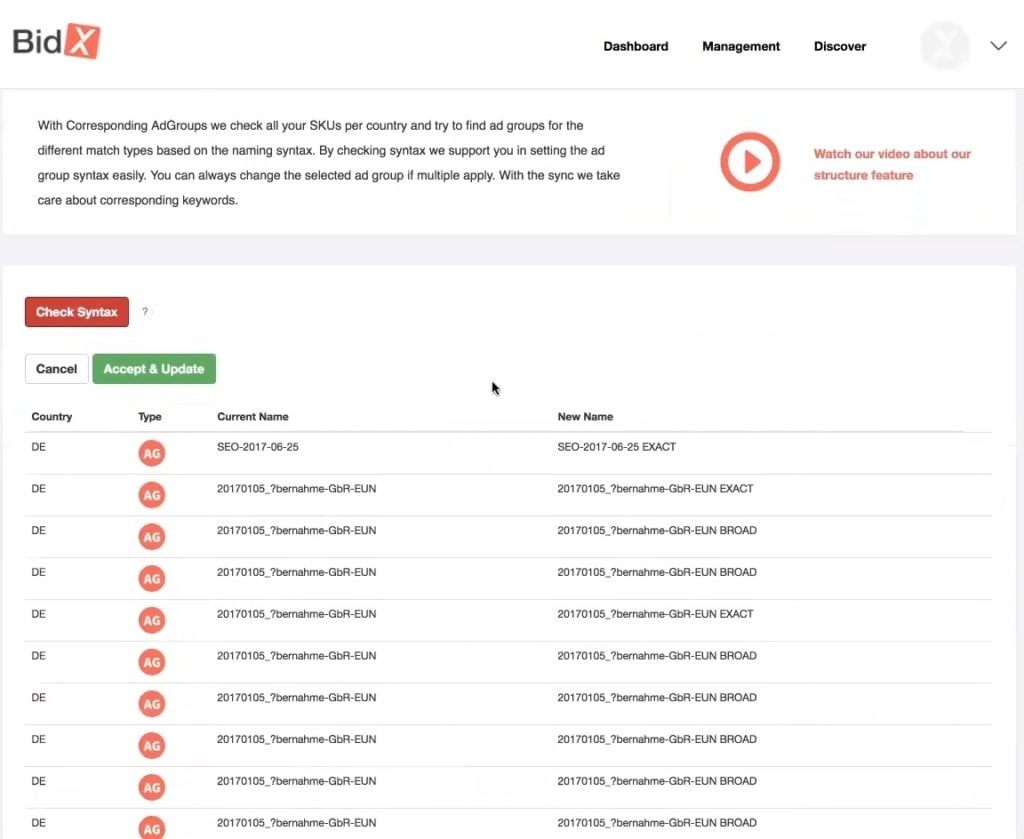Click the Cancel button
Image resolution: width=1024 pixels, height=839 pixels.
[56, 369]
